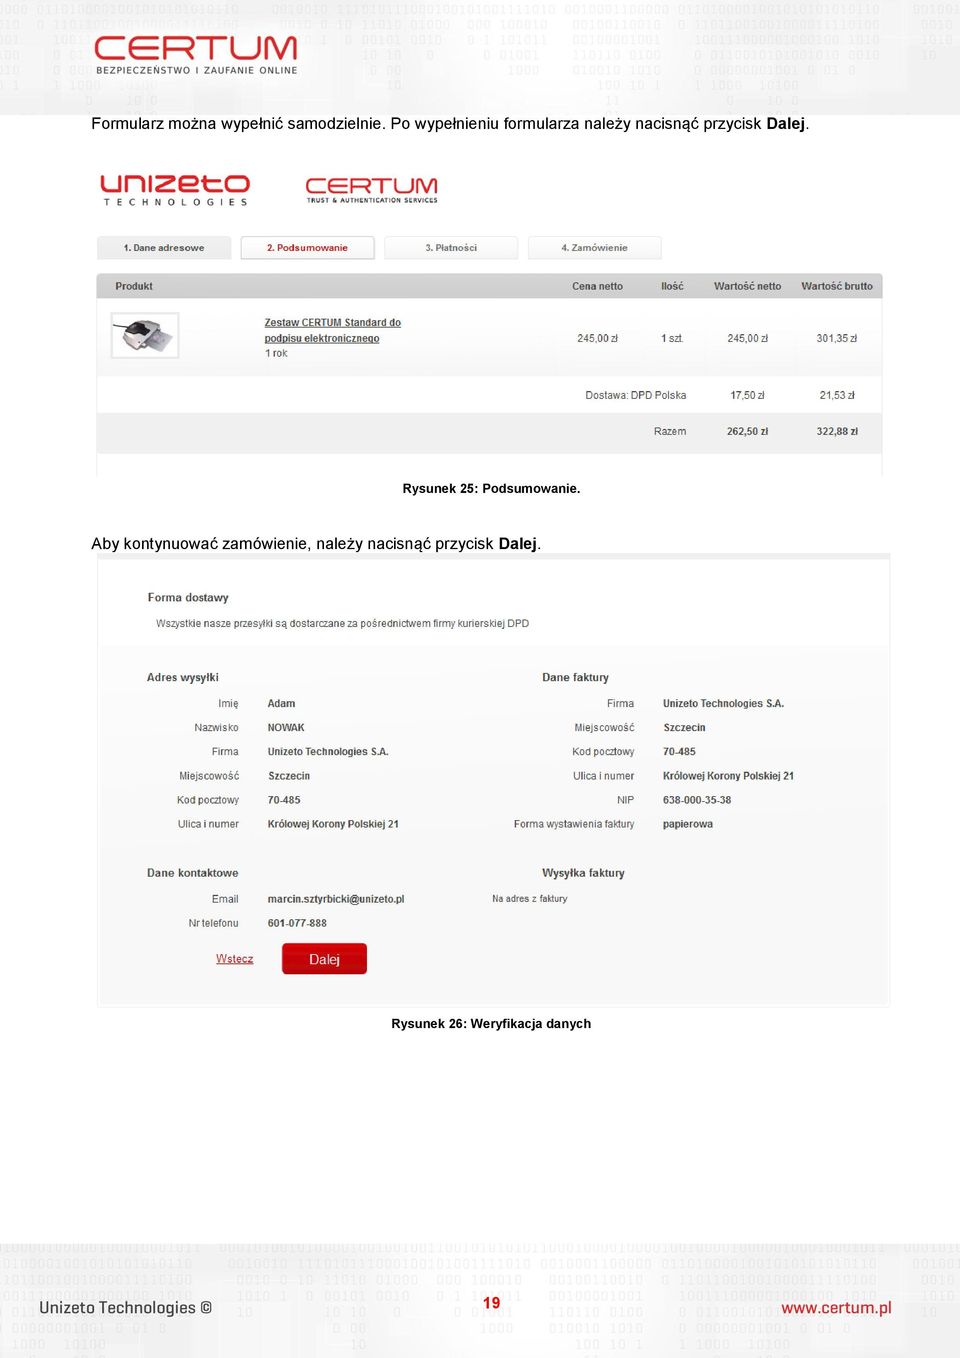Click the Unizeto Technologies © footer text
This screenshot has width=960, height=1358.
[x=125, y=1308]
